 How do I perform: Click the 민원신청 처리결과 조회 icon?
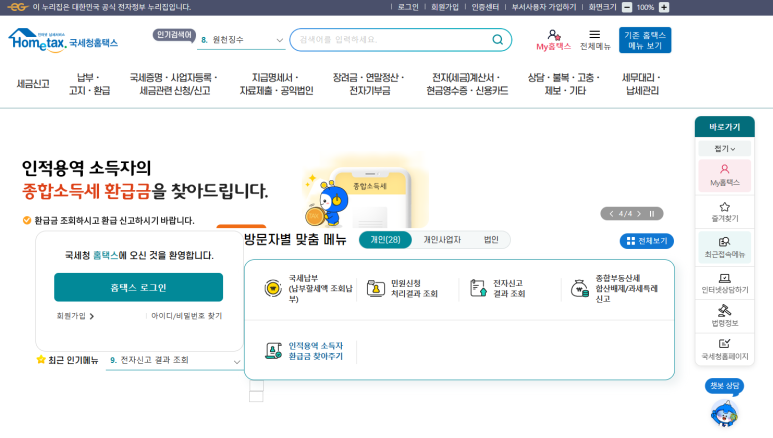tap(376, 288)
